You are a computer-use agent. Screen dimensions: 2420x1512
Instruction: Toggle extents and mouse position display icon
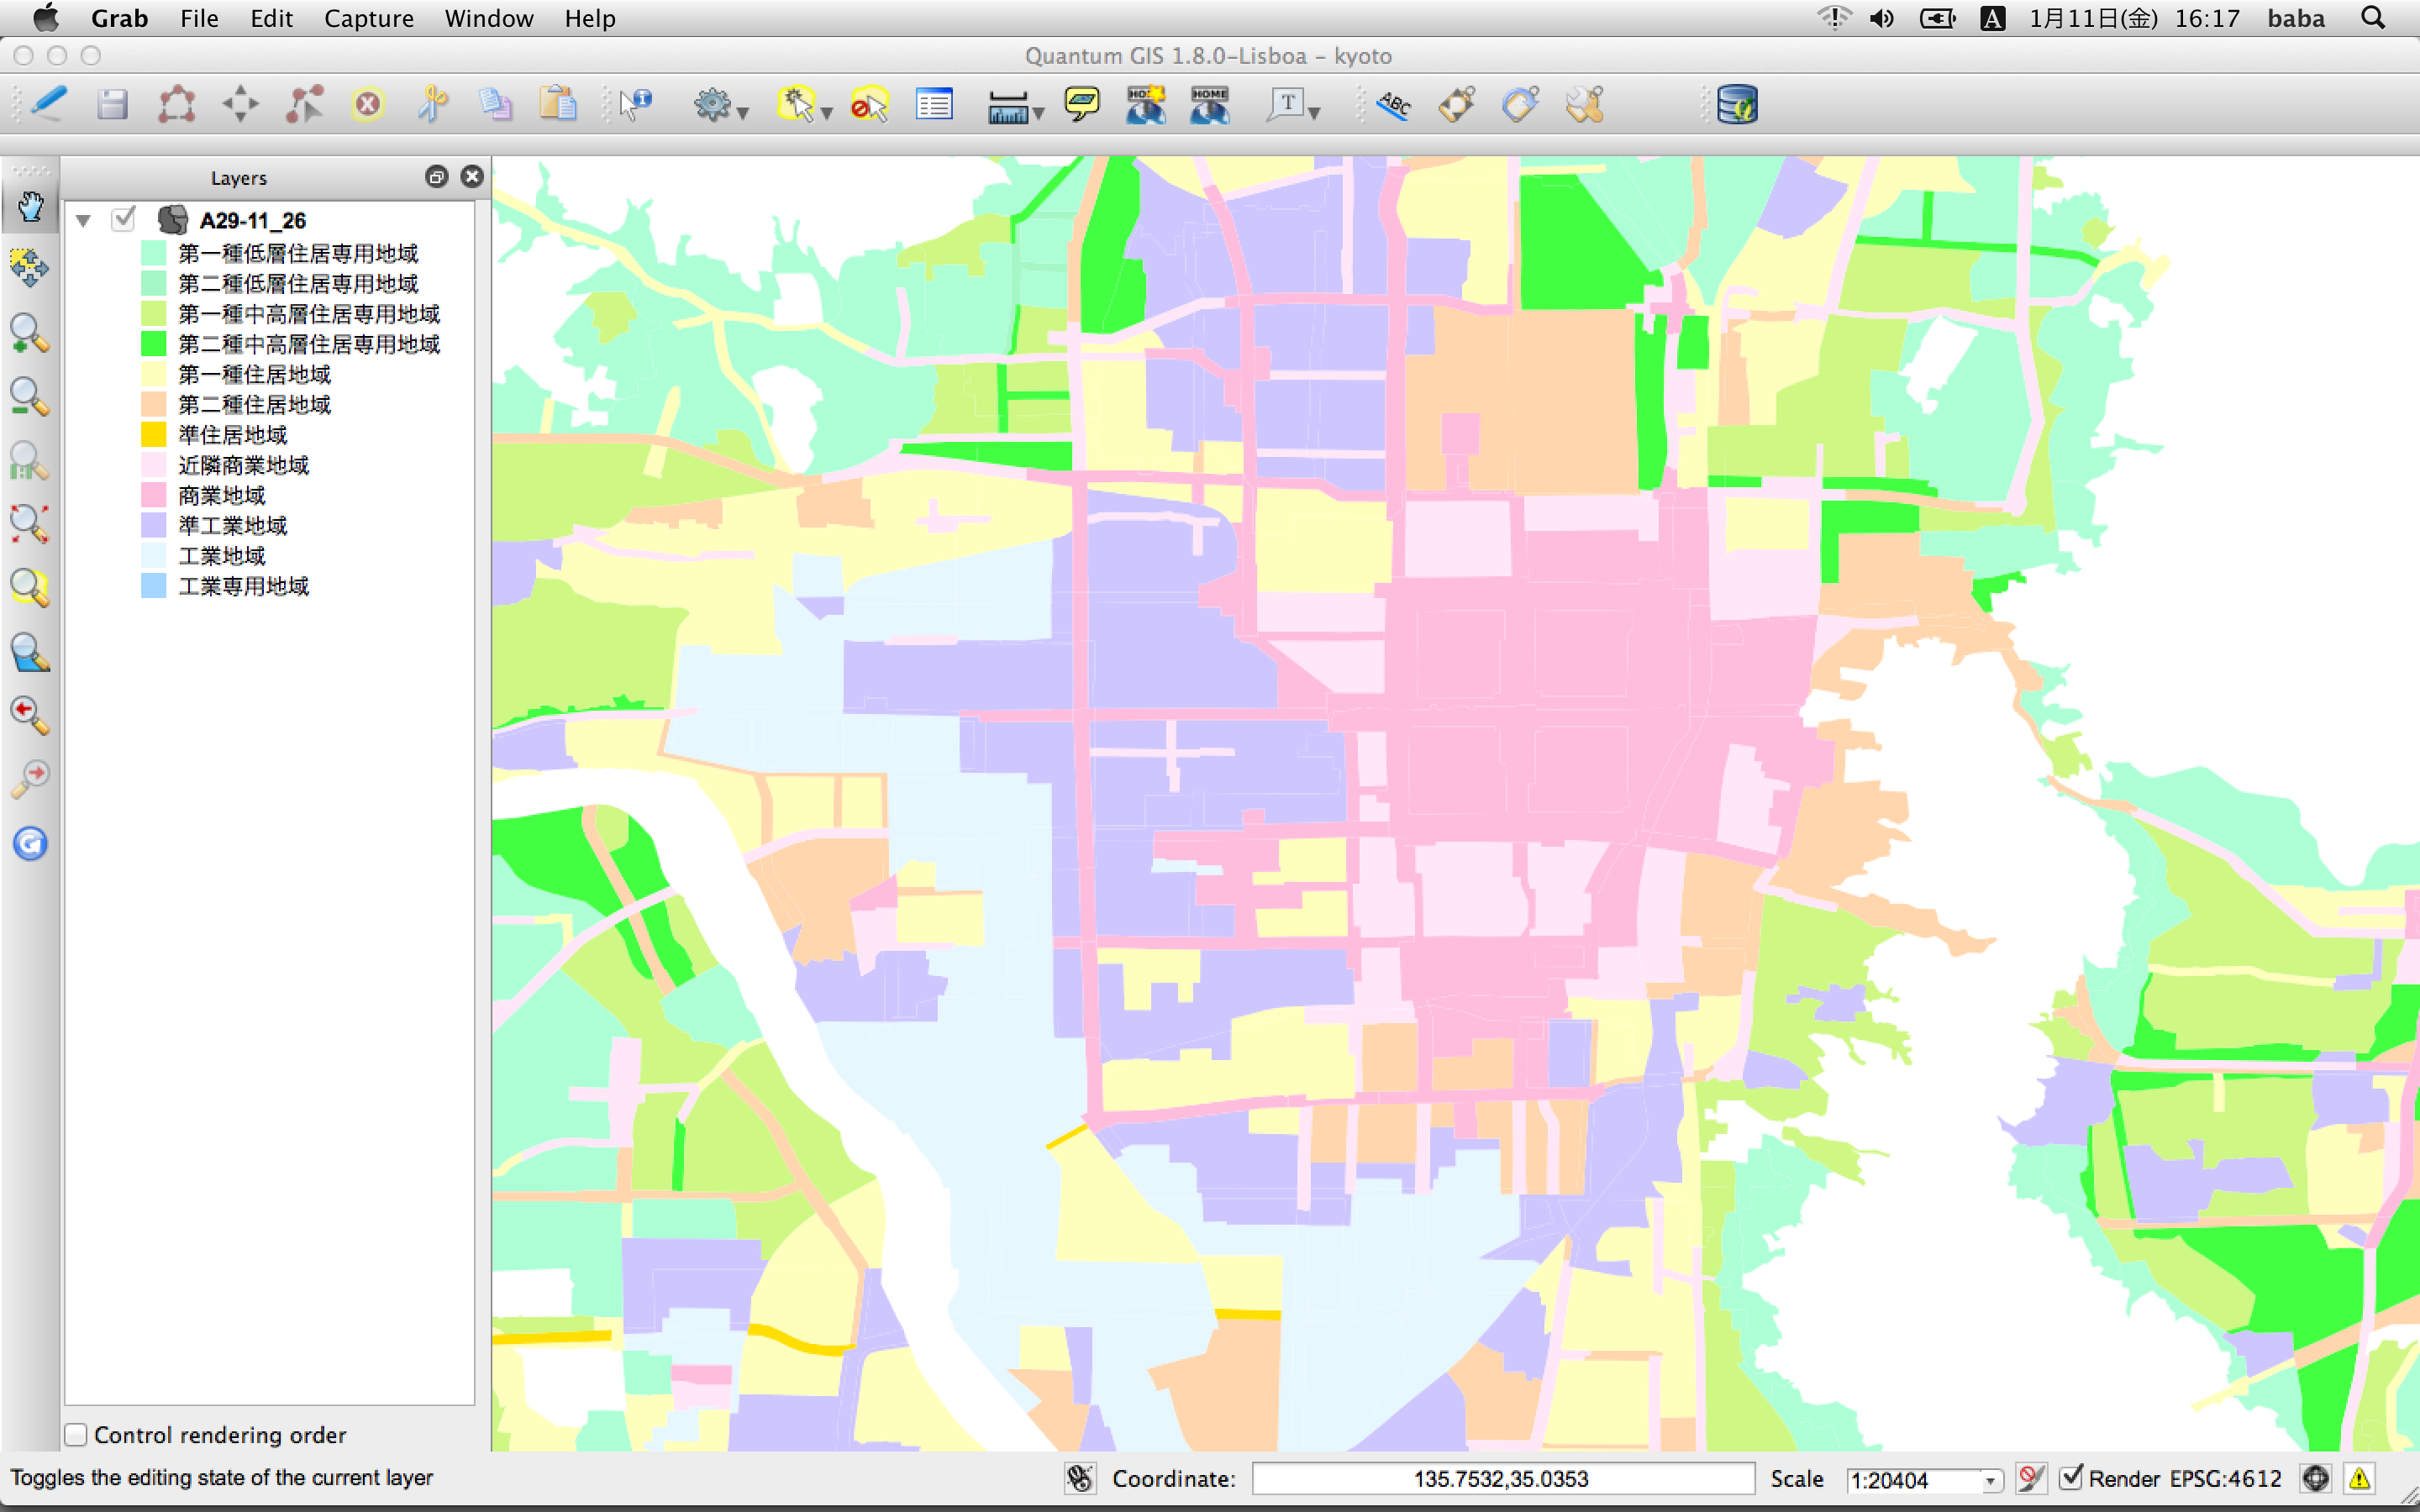coord(1080,1478)
